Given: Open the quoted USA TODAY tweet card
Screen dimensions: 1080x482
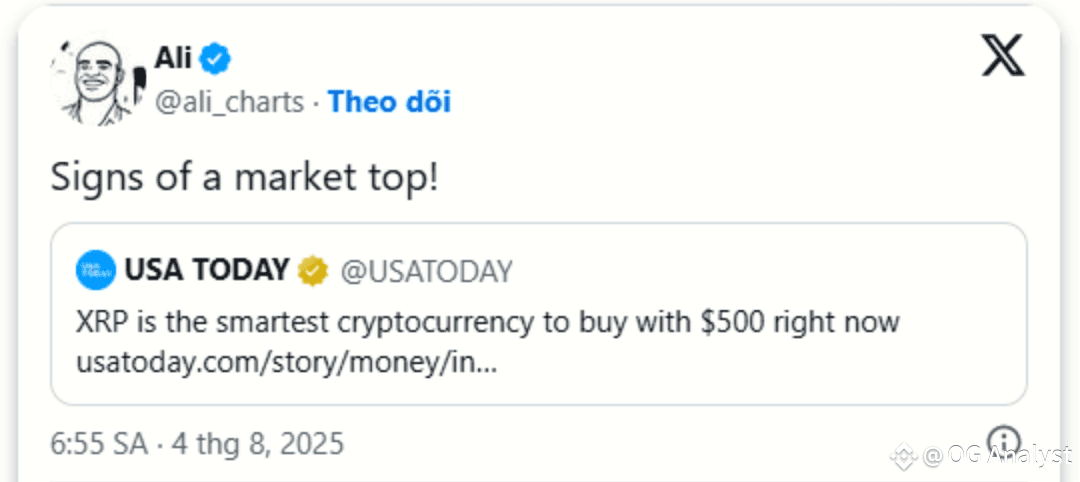Looking at the screenshot, I should coord(539,313).
